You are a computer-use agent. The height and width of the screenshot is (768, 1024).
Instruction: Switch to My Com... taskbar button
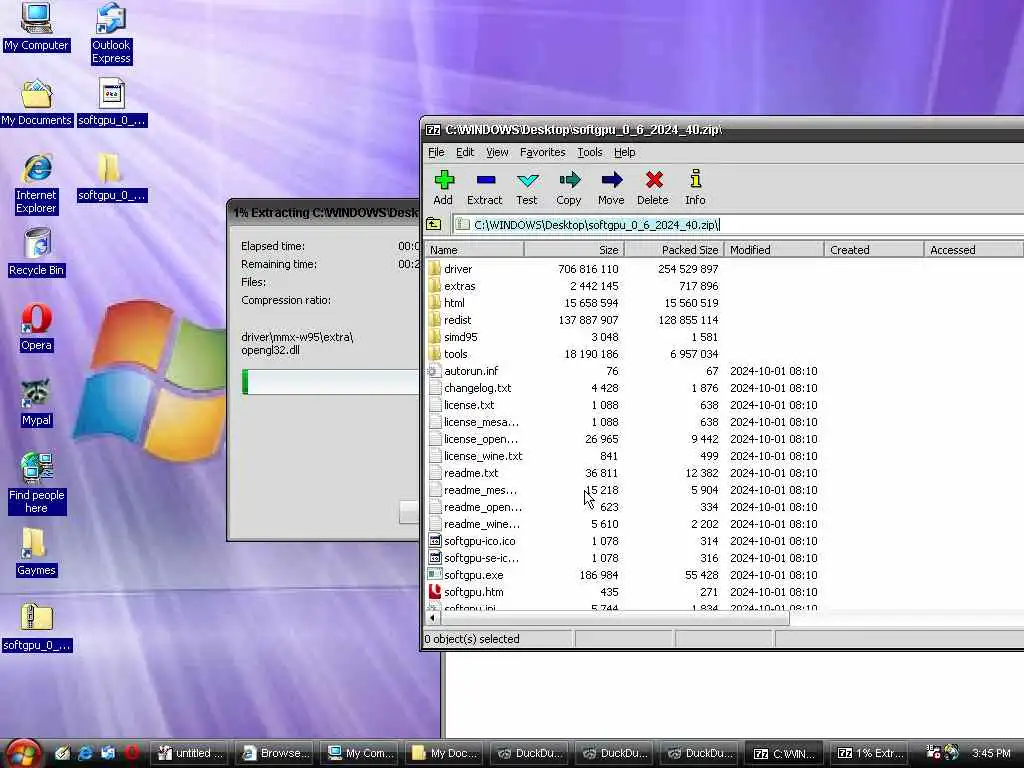[x=360, y=754]
